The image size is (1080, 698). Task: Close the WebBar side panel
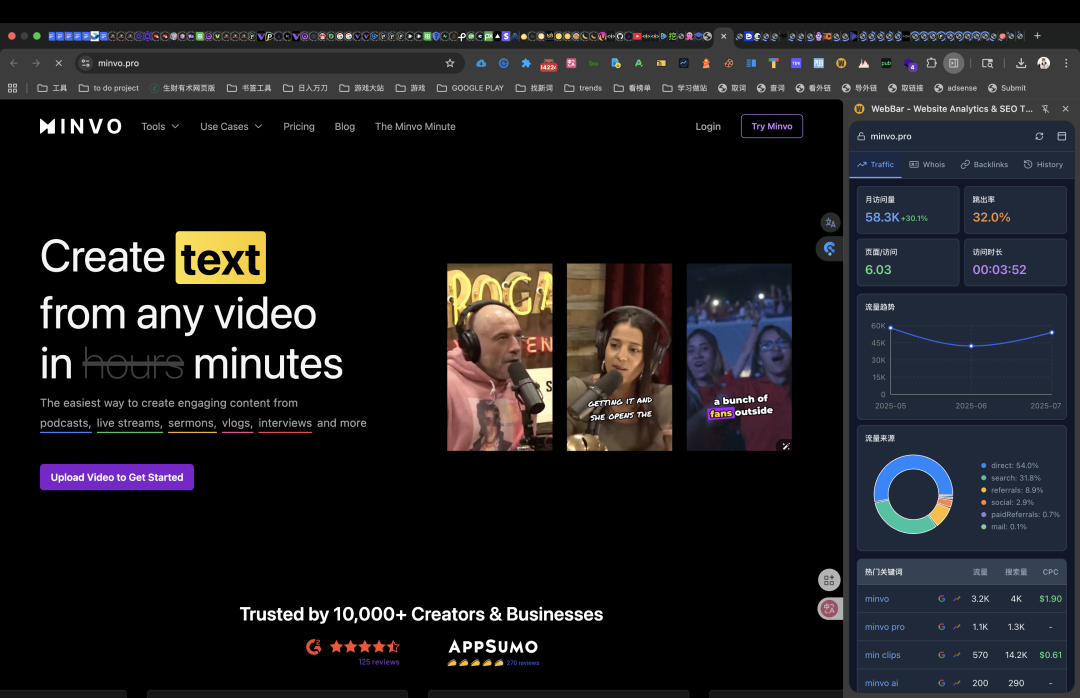(x=1066, y=109)
